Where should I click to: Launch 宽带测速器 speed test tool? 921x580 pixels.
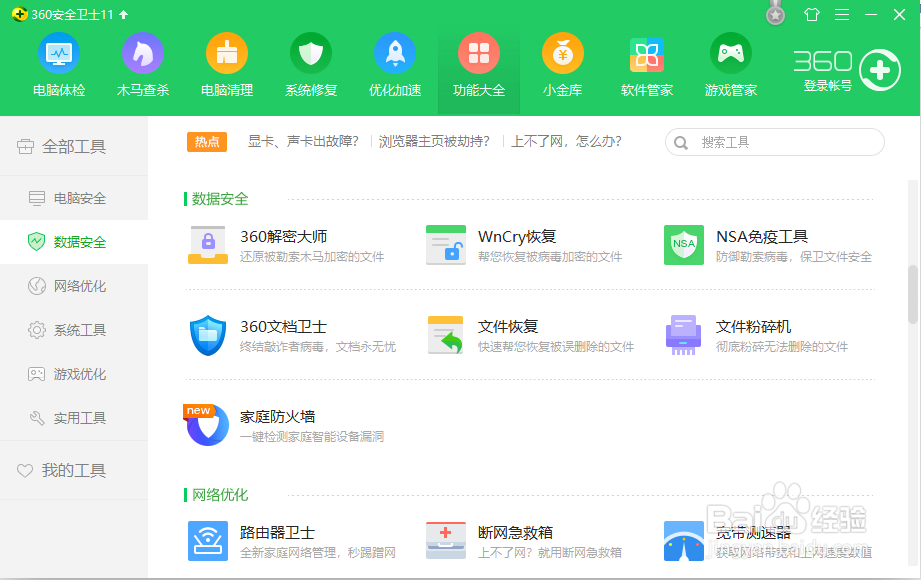684,541
